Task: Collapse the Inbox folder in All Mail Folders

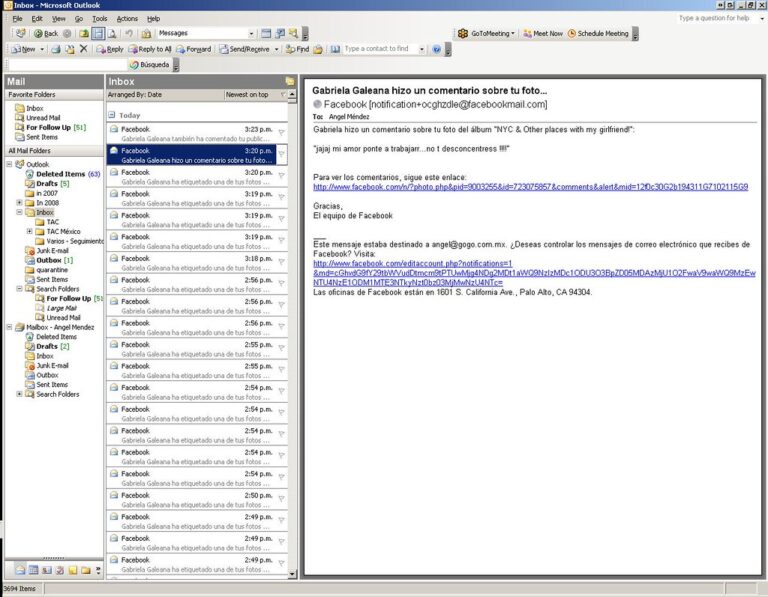Action: 20,212
